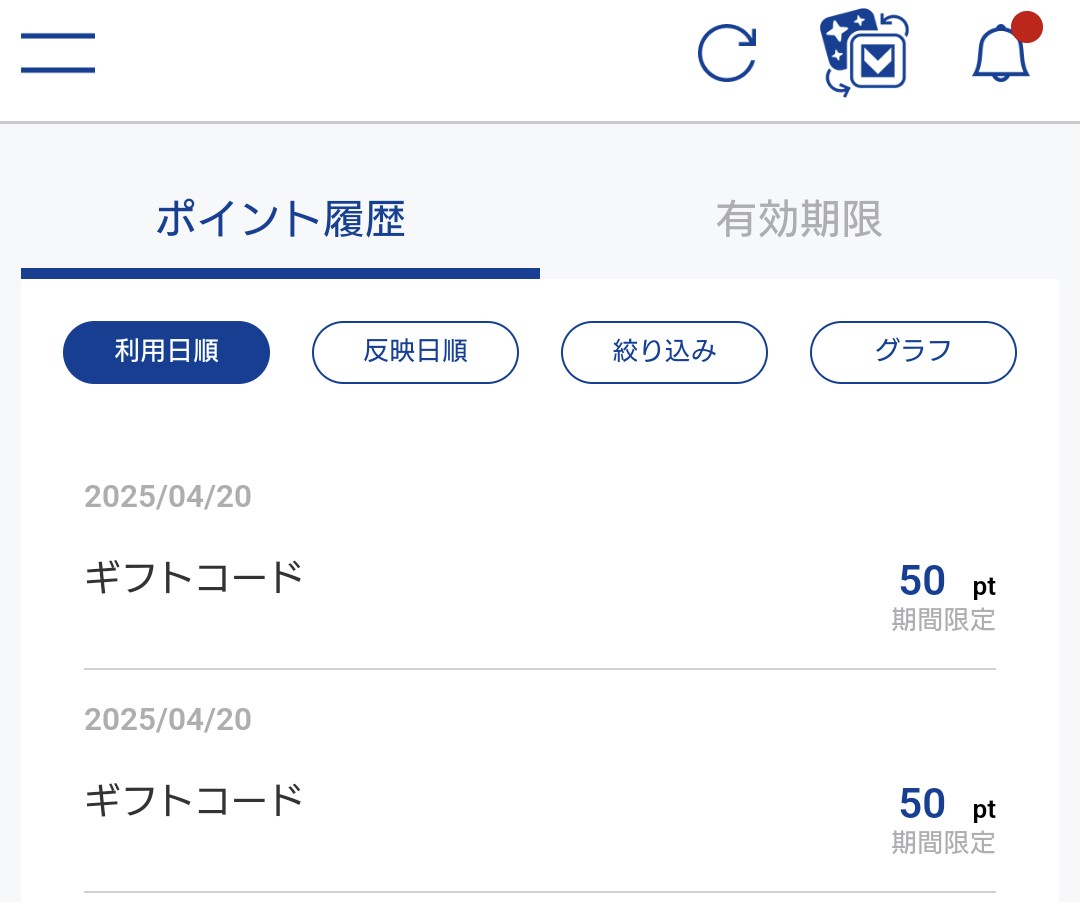1080x902 pixels.
Task: Tap the red notification badge
Action: 1026,27
